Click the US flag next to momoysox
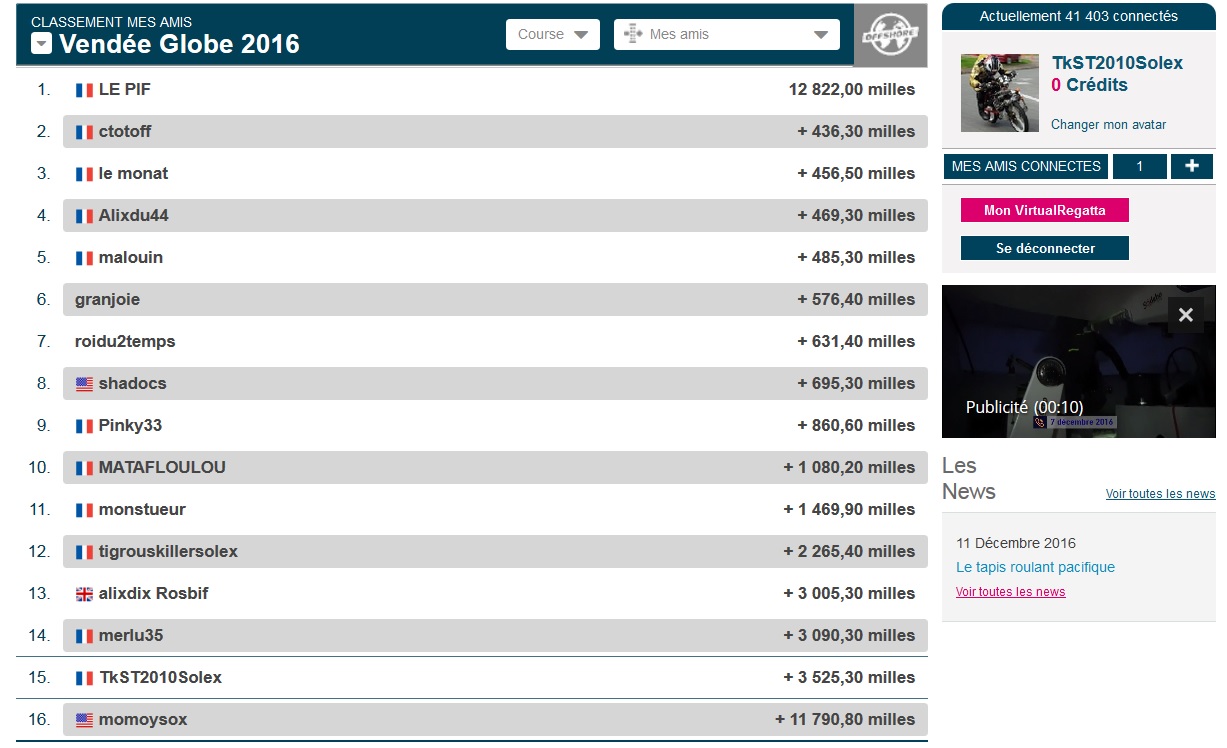Viewport: 1227px width, 748px height. pos(84,720)
